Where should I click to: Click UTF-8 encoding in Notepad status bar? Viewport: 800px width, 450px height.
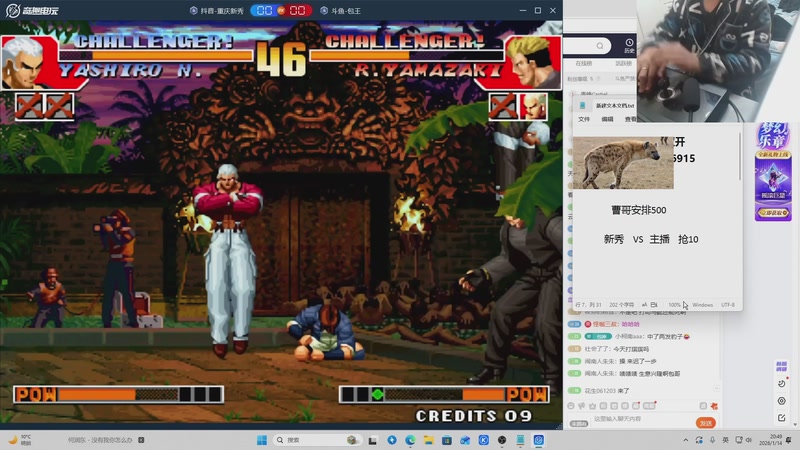click(x=728, y=305)
